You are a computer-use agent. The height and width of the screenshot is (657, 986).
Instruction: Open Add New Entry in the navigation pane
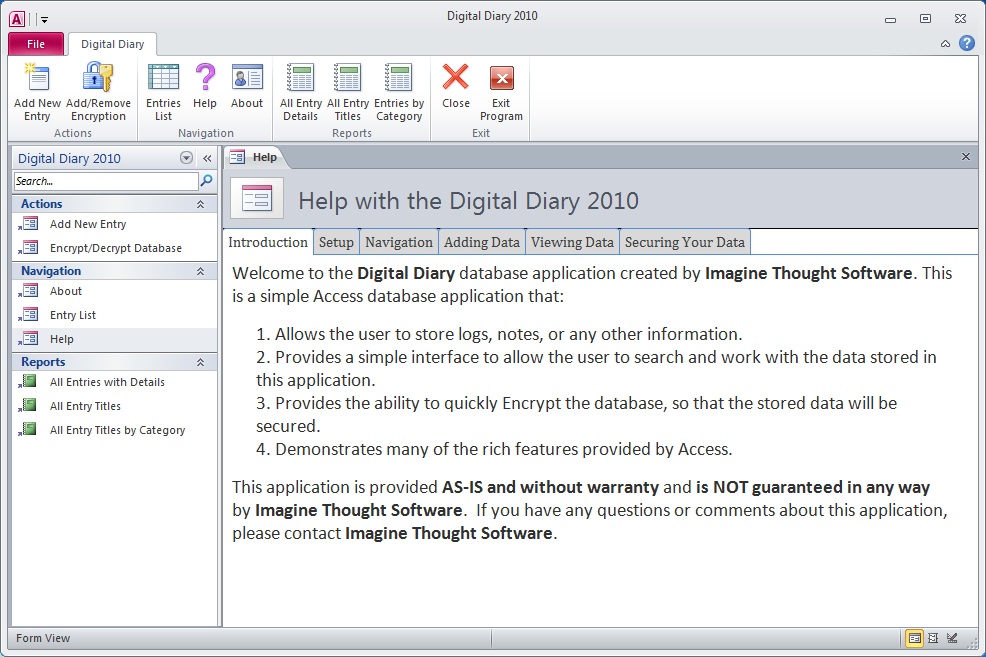[x=114, y=224]
